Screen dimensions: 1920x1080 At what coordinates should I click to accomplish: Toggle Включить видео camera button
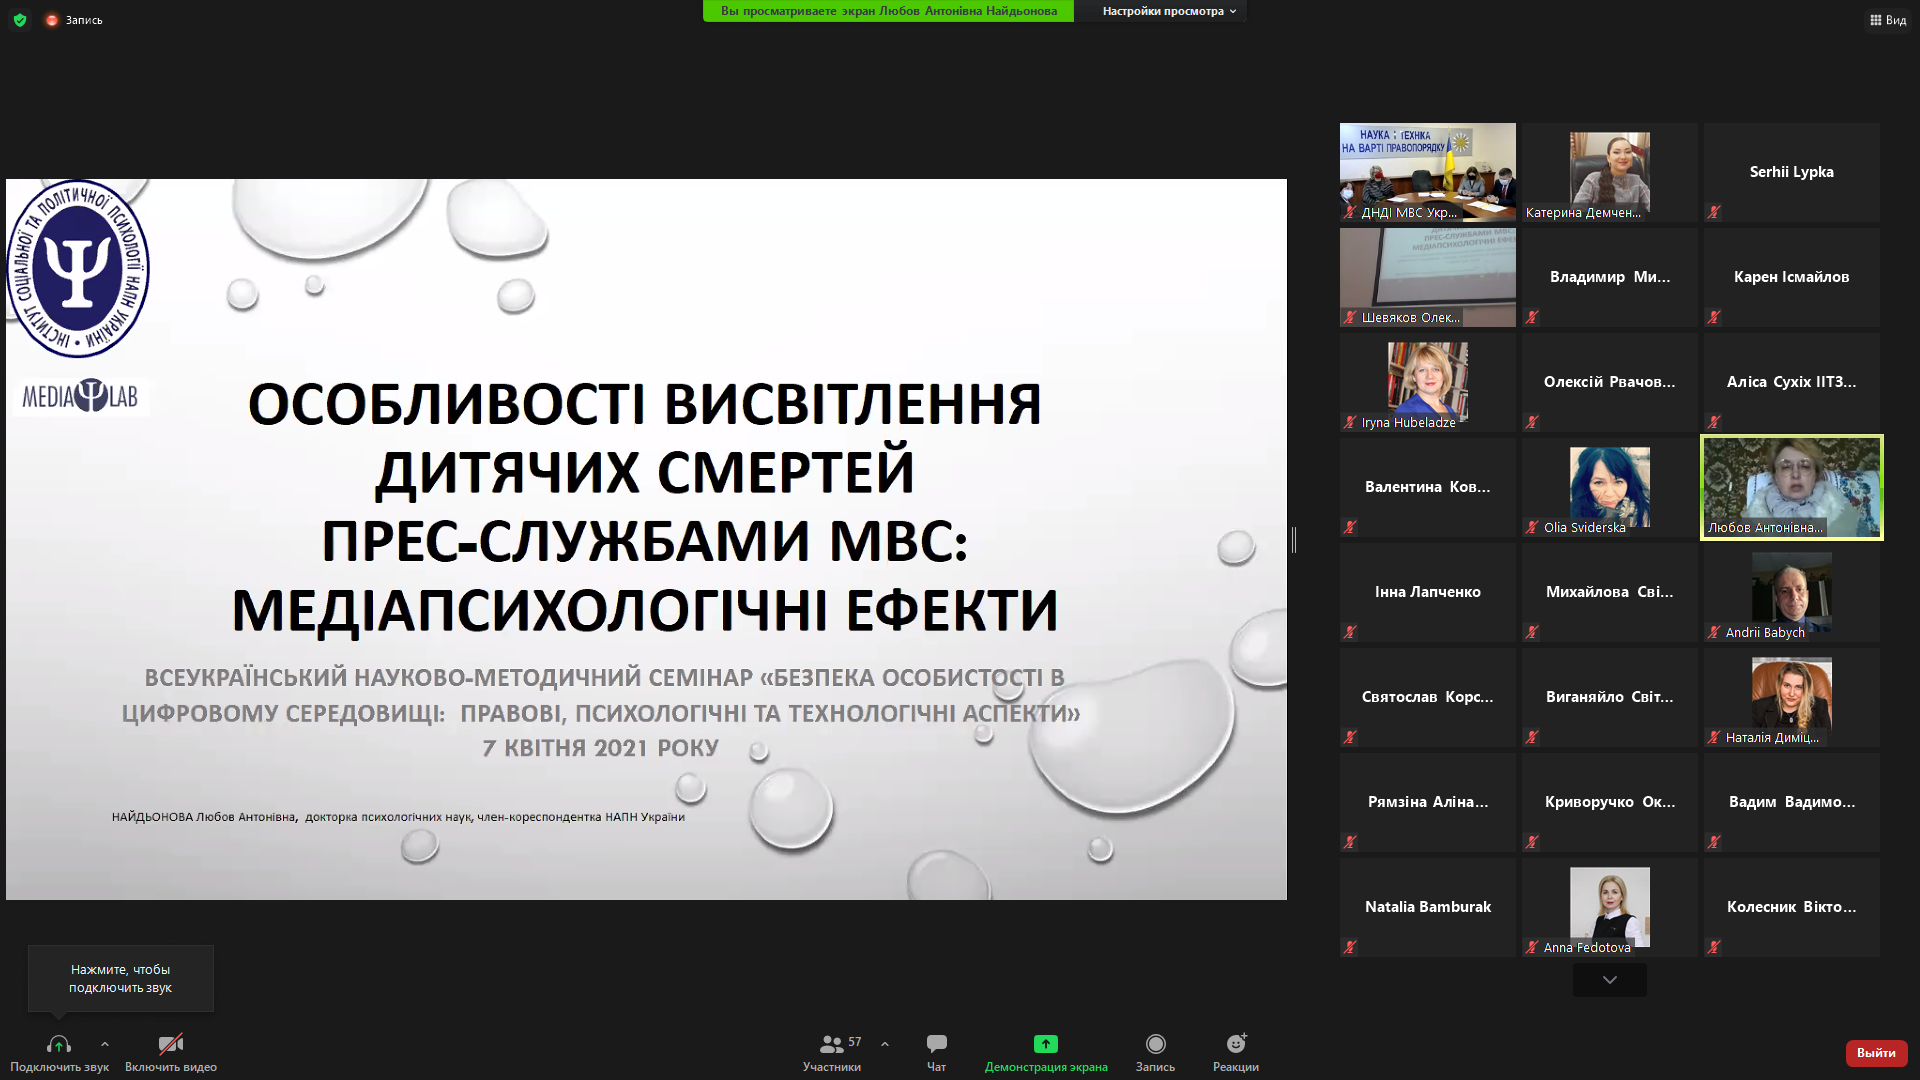[x=171, y=1045]
